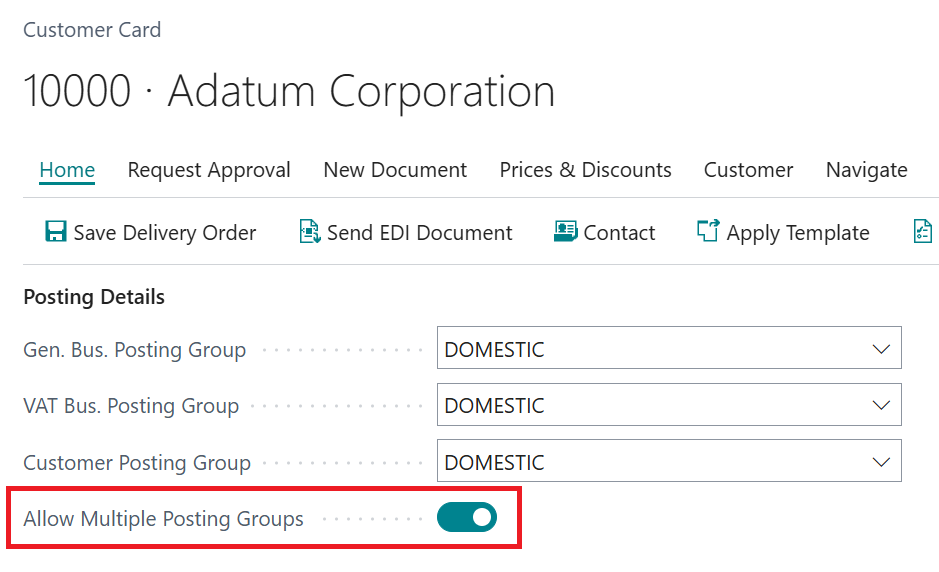Disable the Allow Multiple Posting Groups toggle
This screenshot has width=939, height=572.
click(x=467, y=517)
